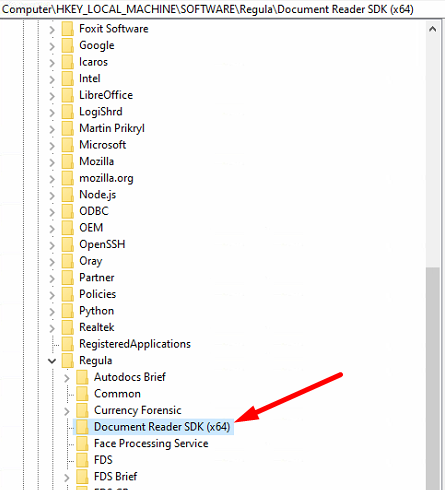Expand the FDS Brief subkey

(67, 478)
